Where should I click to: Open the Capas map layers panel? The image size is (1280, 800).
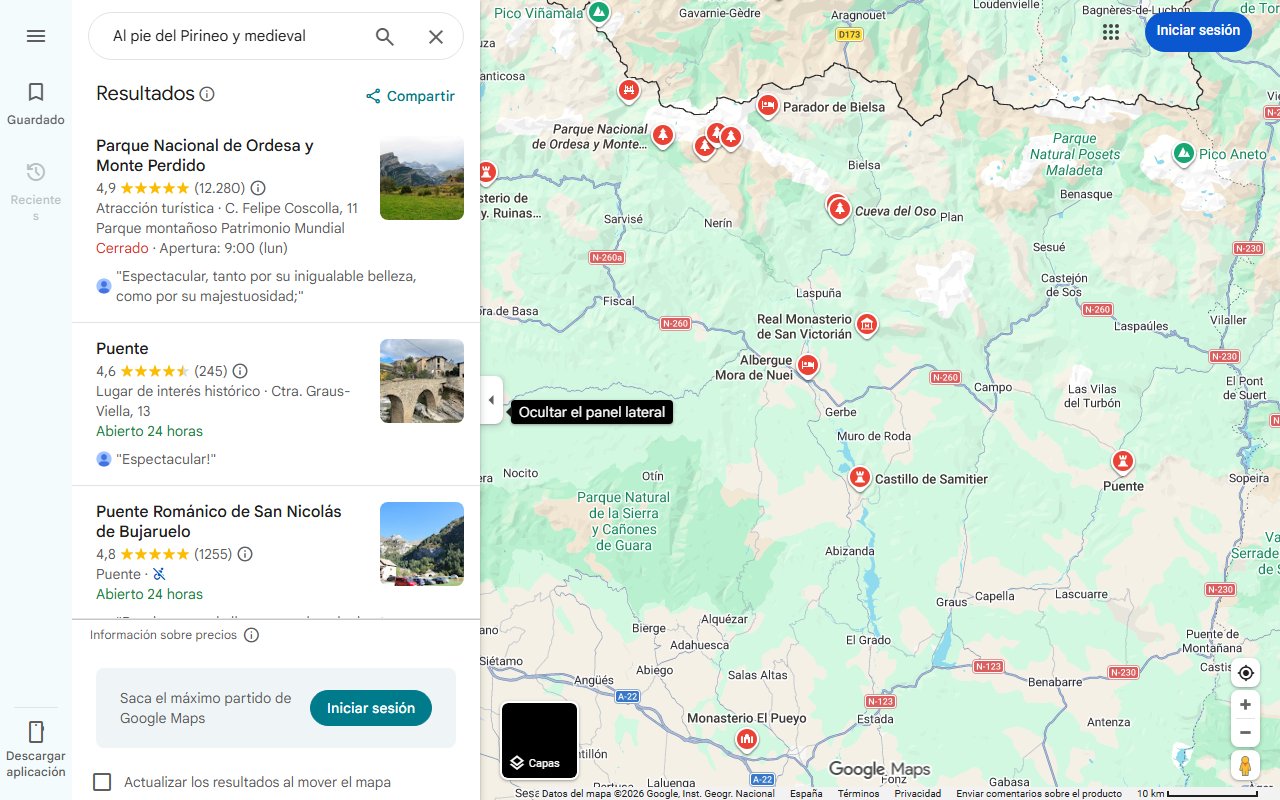(x=539, y=740)
